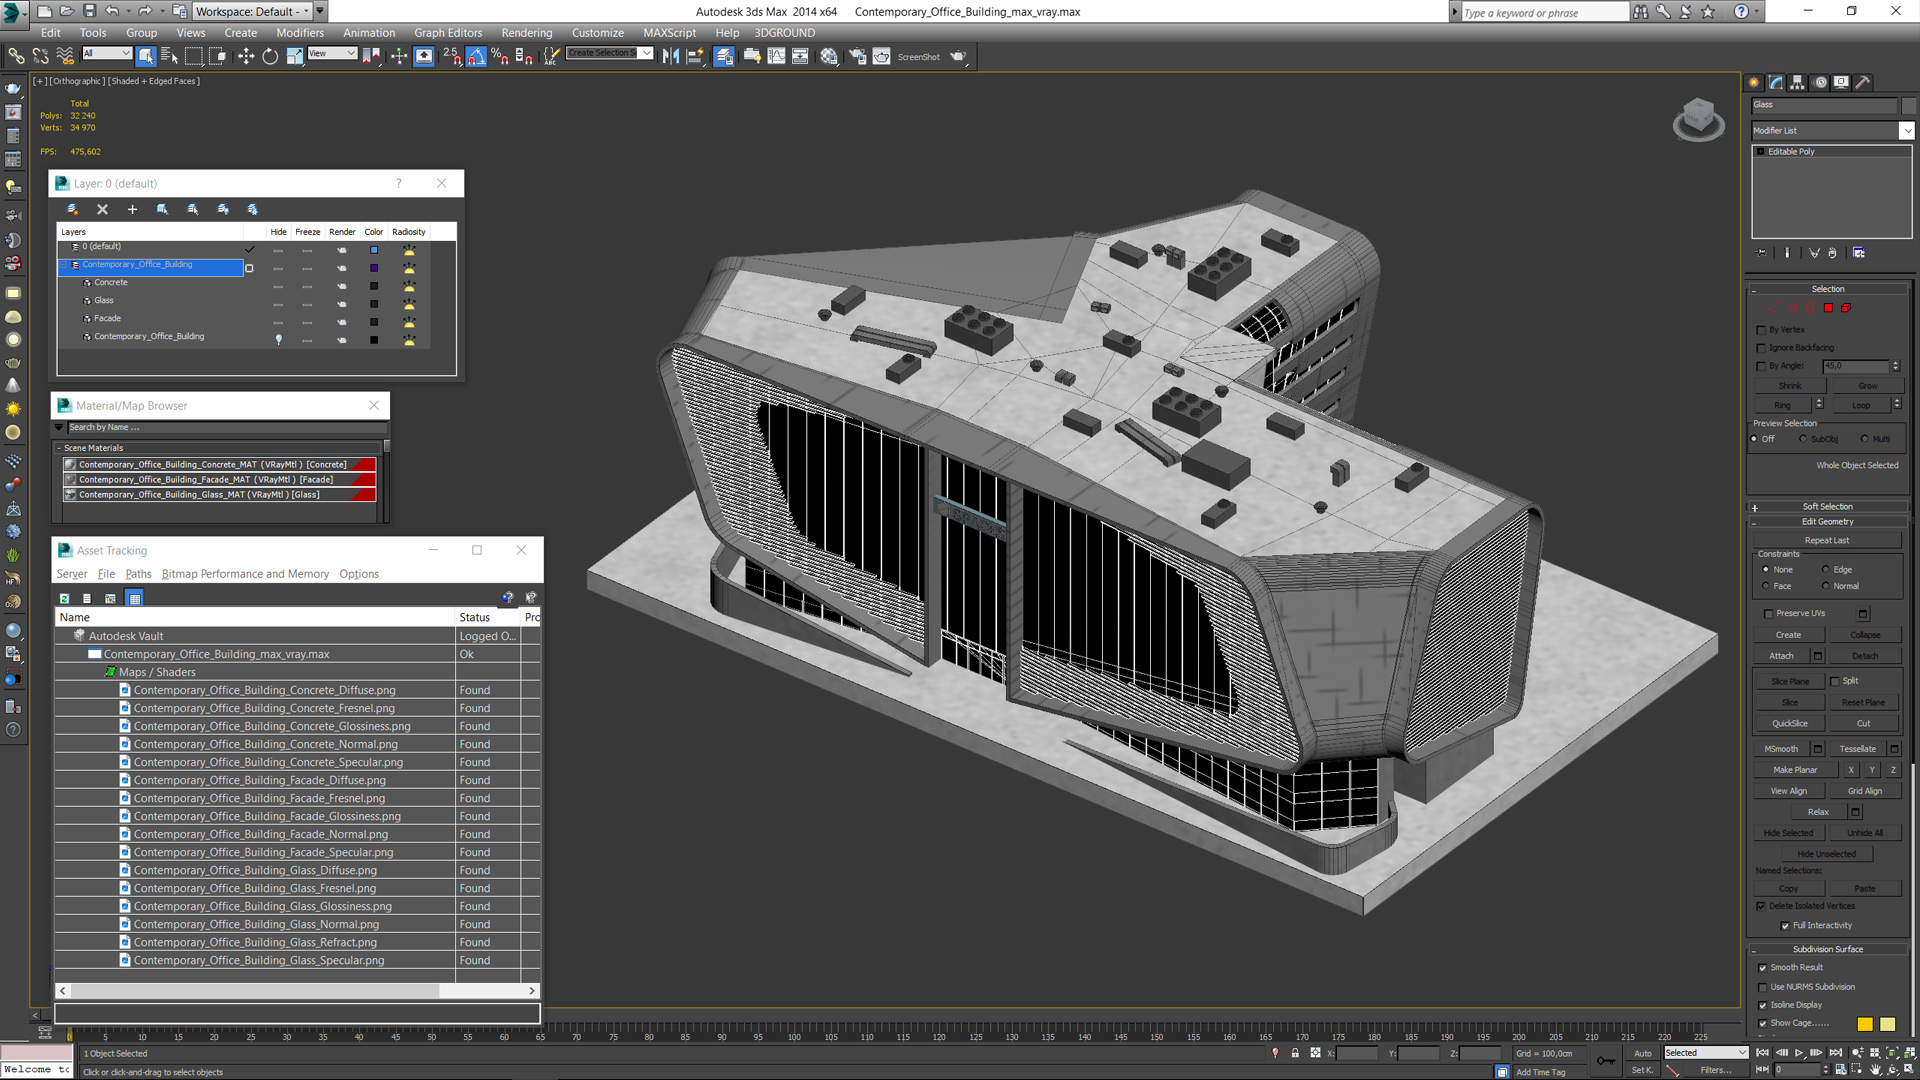This screenshot has height=1080, width=1920.
Task: Open Bitmap Performance and Memory menu
Action: (x=245, y=574)
